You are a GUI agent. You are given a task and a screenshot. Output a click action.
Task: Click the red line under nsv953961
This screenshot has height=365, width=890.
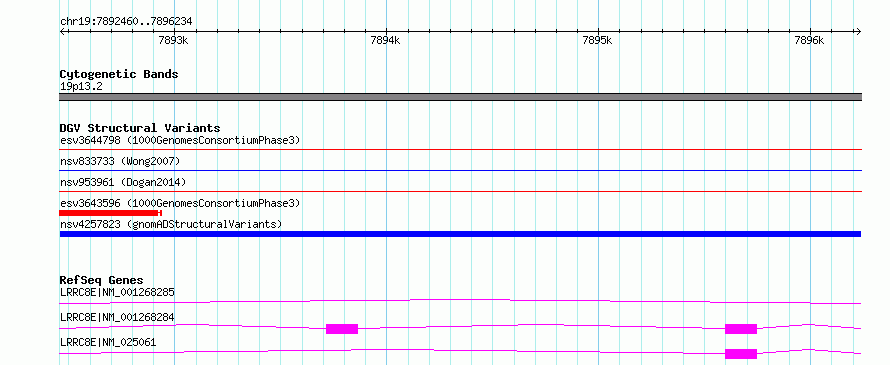click(460, 191)
